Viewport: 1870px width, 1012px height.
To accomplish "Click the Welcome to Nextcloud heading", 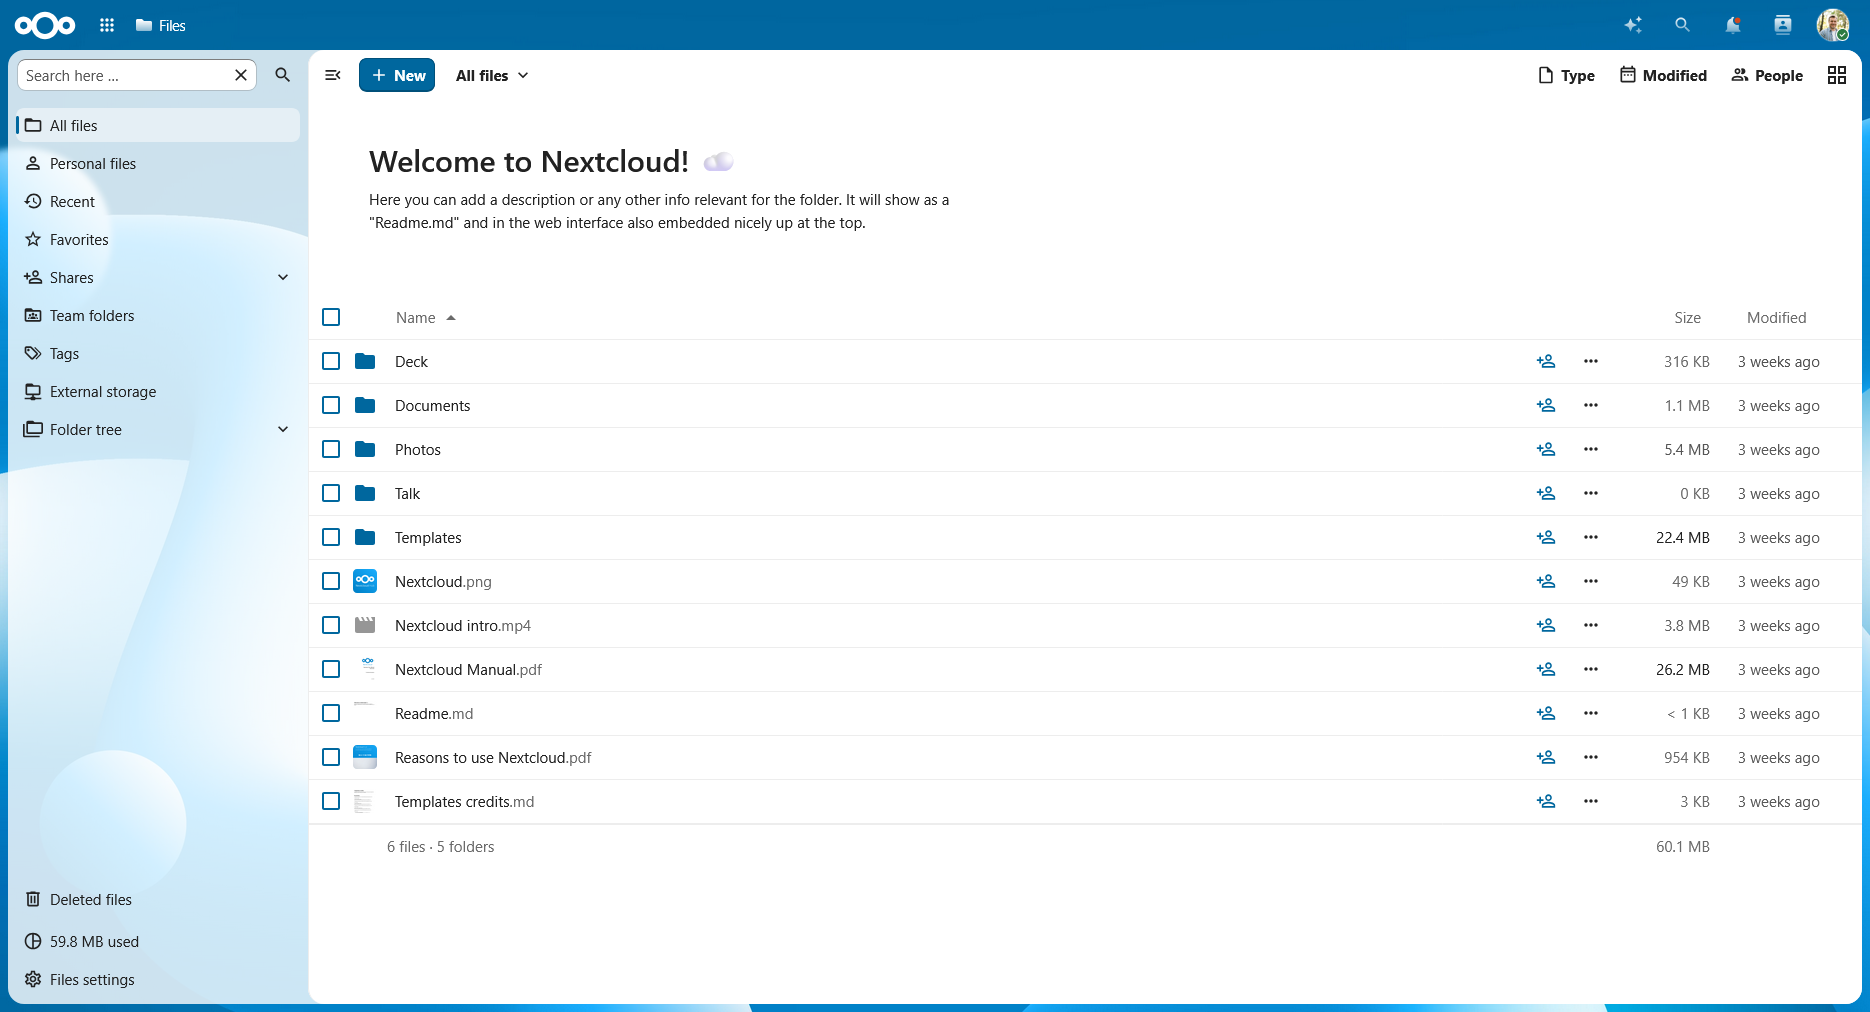I will point(529,161).
